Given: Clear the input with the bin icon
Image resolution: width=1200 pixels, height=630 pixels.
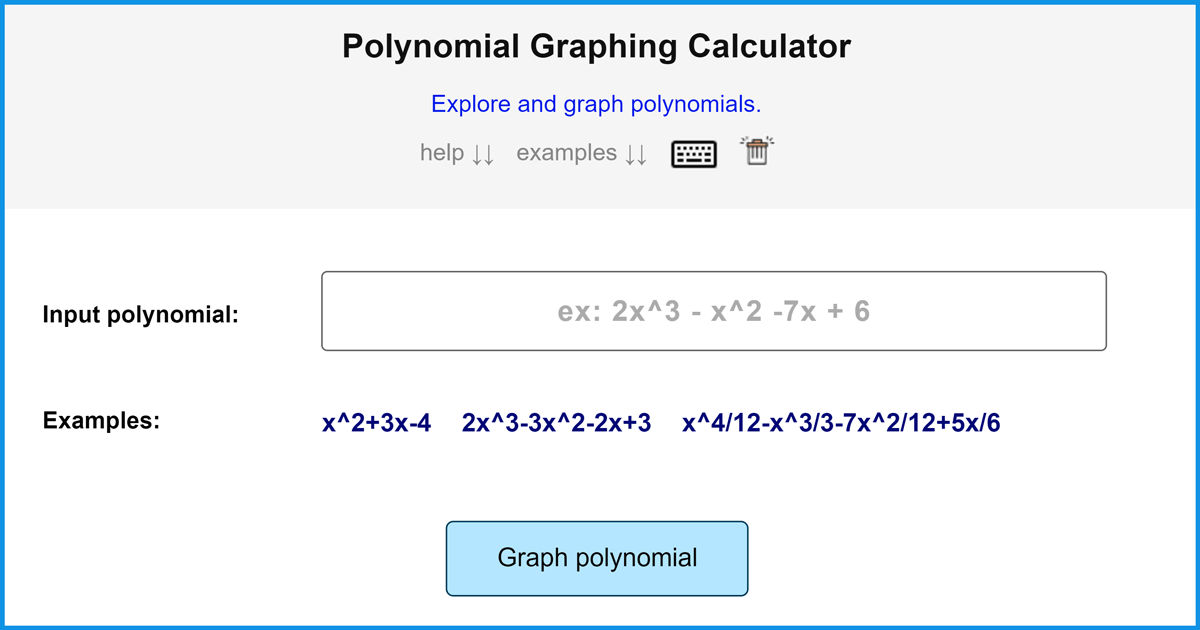Looking at the screenshot, I should click(x=757, y=152).
